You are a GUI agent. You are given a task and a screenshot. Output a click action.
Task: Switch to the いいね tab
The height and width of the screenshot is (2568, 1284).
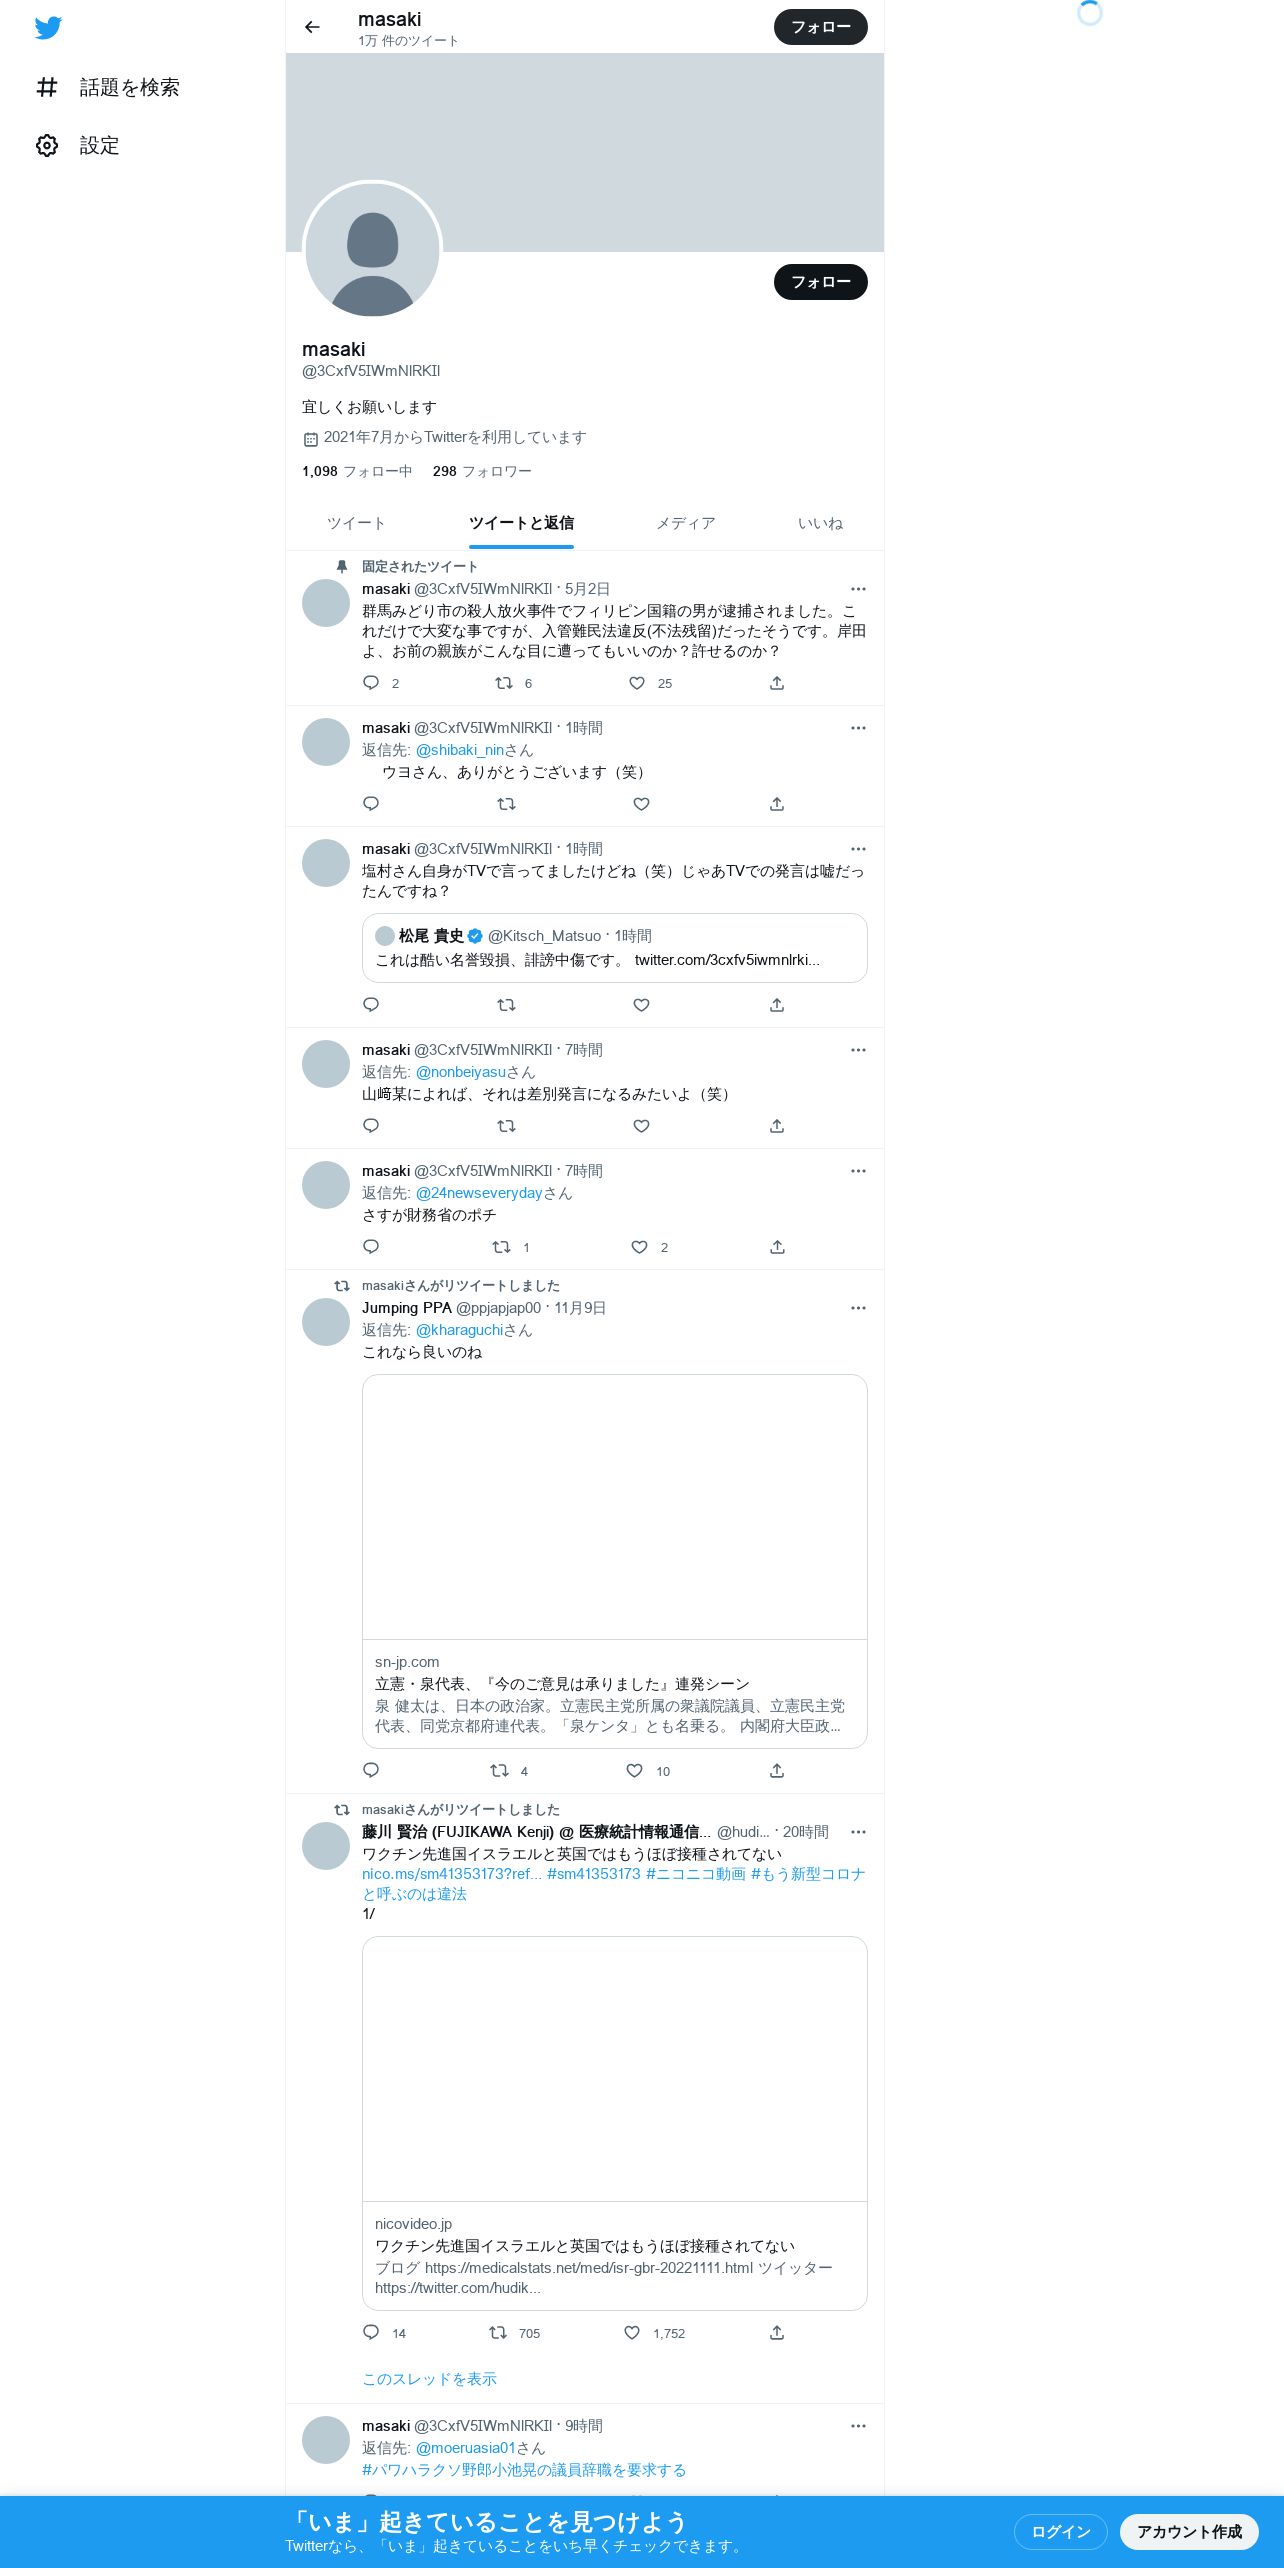(x=820, y=523)
